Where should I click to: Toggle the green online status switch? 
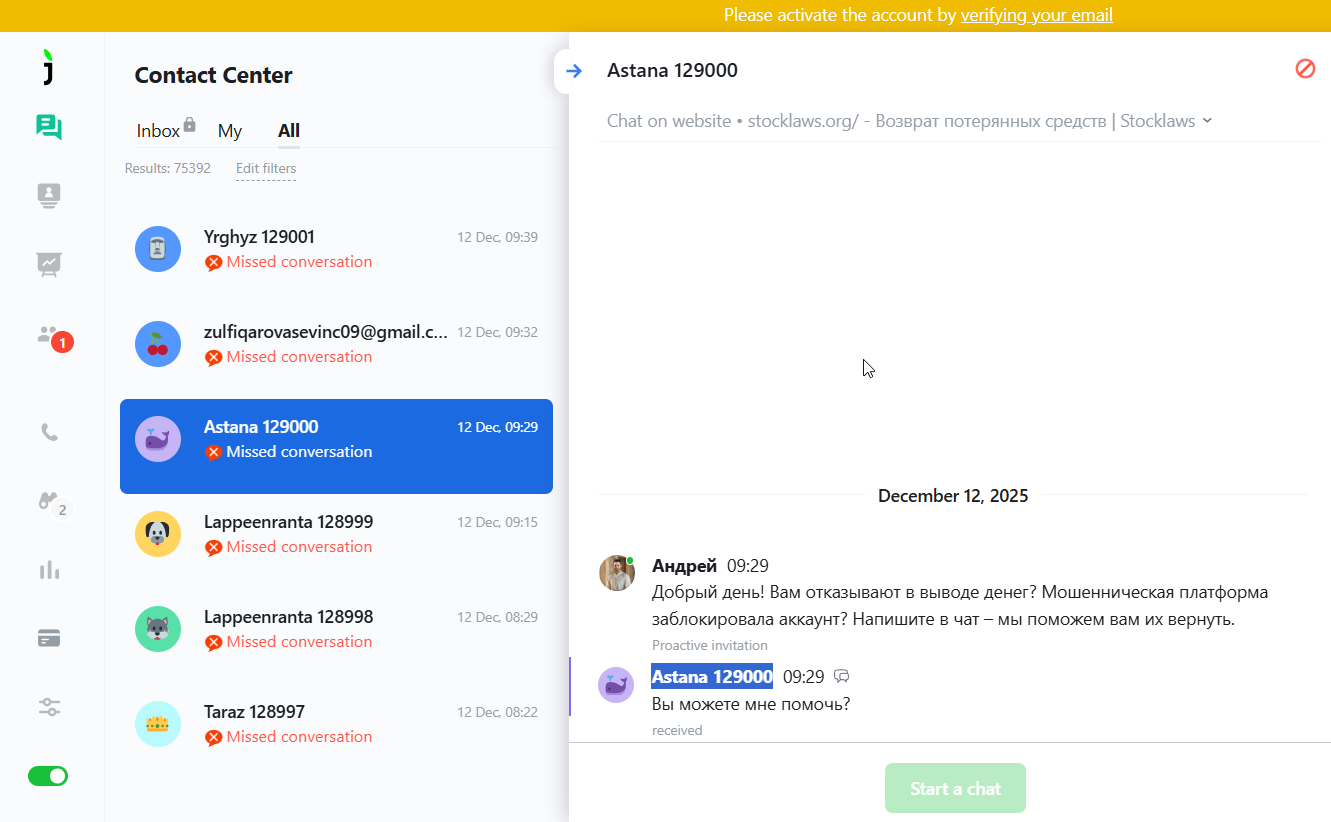pos(48,776)
